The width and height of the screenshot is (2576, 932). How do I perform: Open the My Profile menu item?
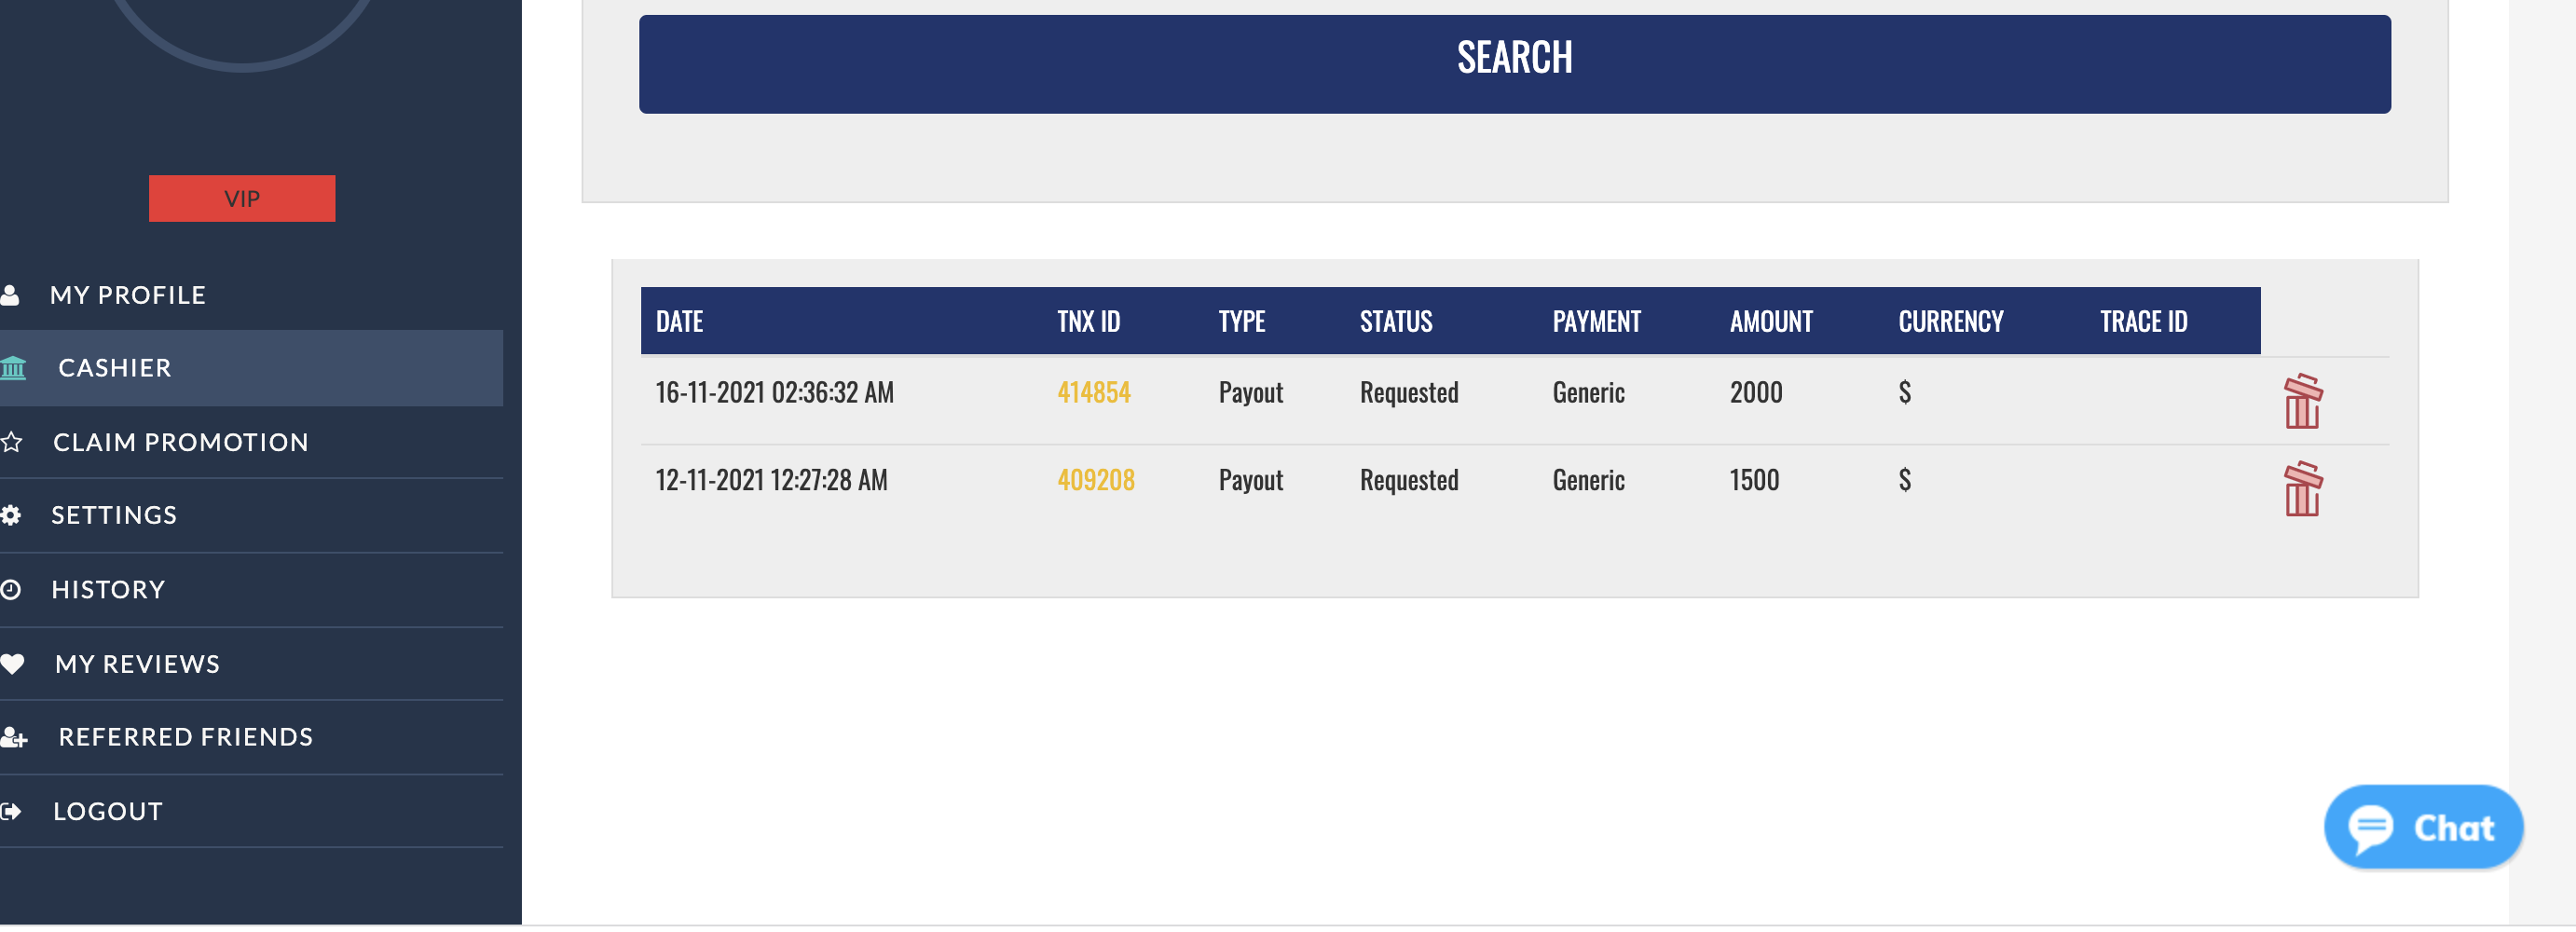pyautogui.click(x=128, y=296)
